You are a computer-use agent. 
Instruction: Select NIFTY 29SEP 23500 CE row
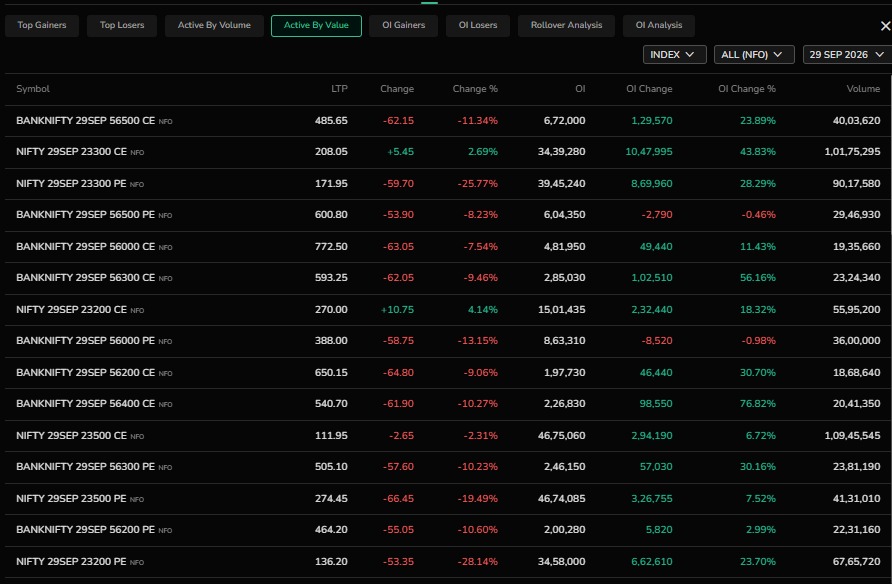coord(448,436)
